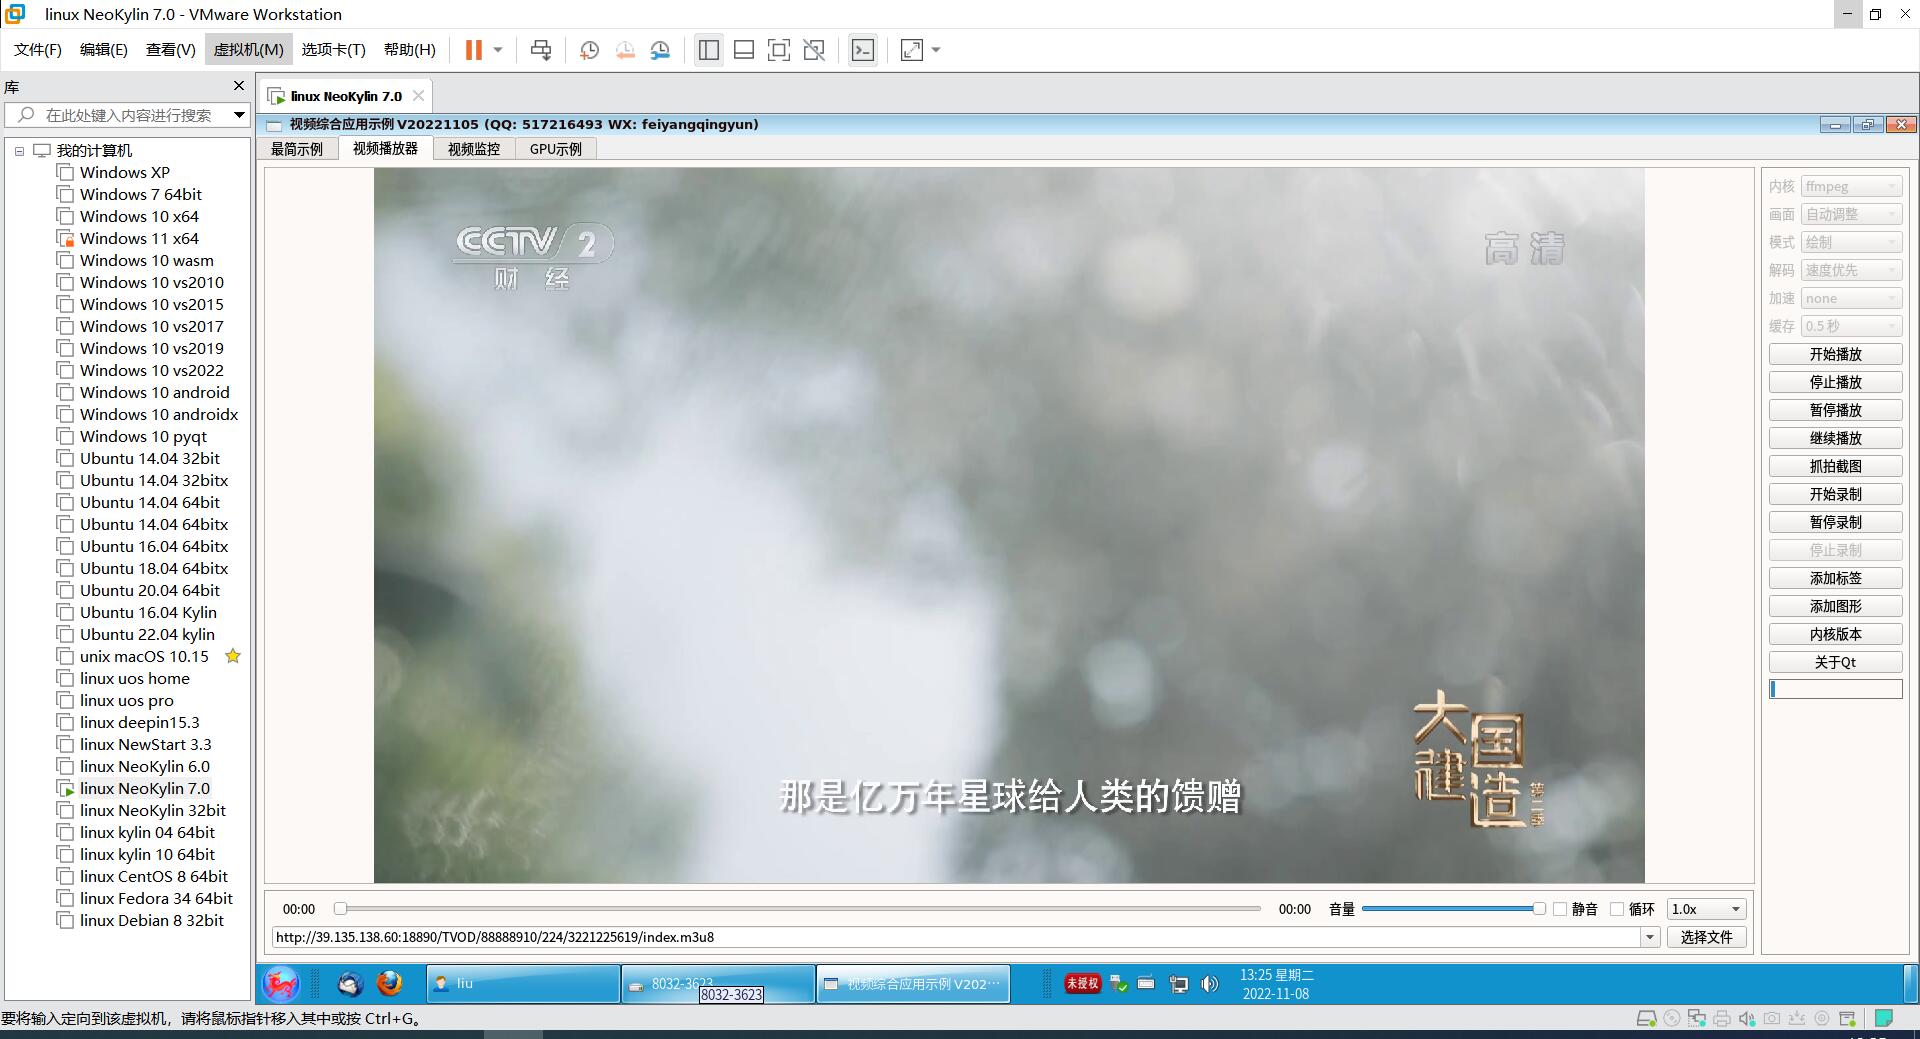Switch to the GPU示例 tab
The image size is (1920, 1039).
coord(556,149)
